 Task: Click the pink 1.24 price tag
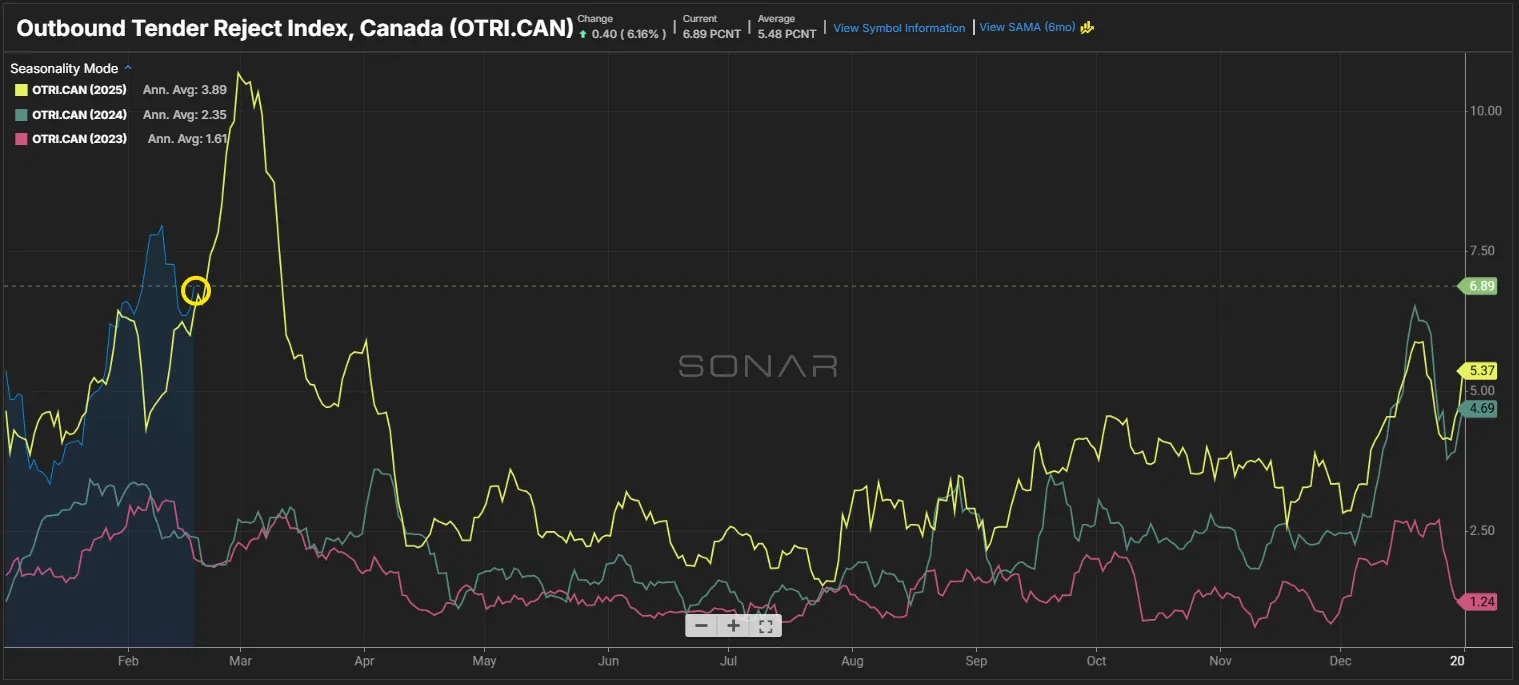click(1481, 602)
